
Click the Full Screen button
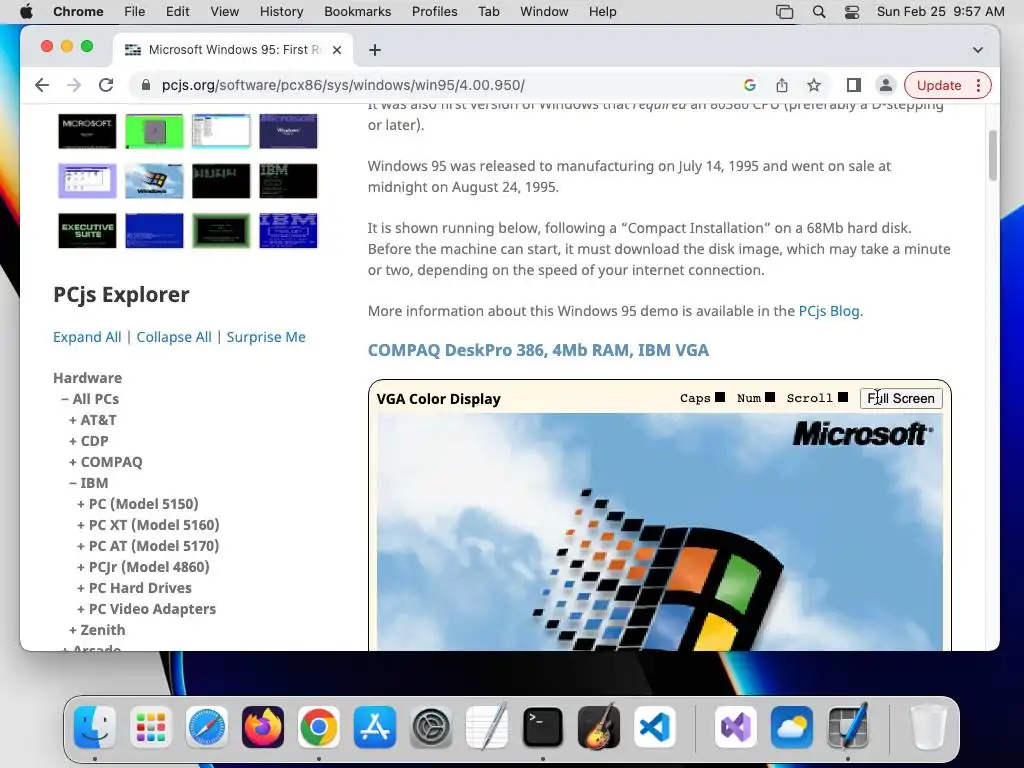pos(901,398)
